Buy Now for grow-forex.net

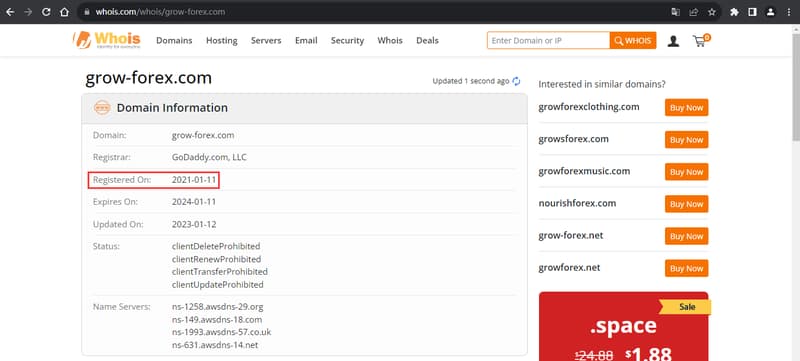pos(686,236)
